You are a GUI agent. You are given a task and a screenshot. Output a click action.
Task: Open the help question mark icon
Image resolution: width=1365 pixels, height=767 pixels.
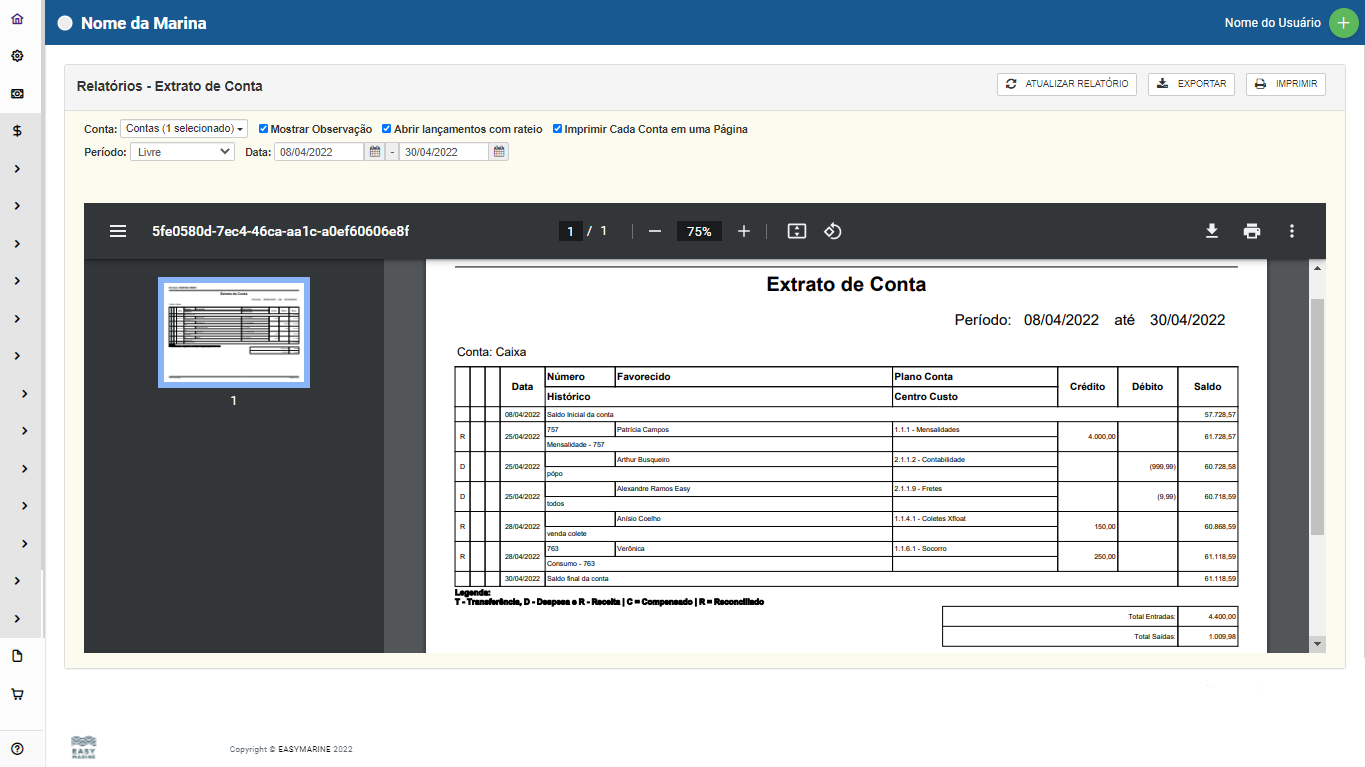17,748
